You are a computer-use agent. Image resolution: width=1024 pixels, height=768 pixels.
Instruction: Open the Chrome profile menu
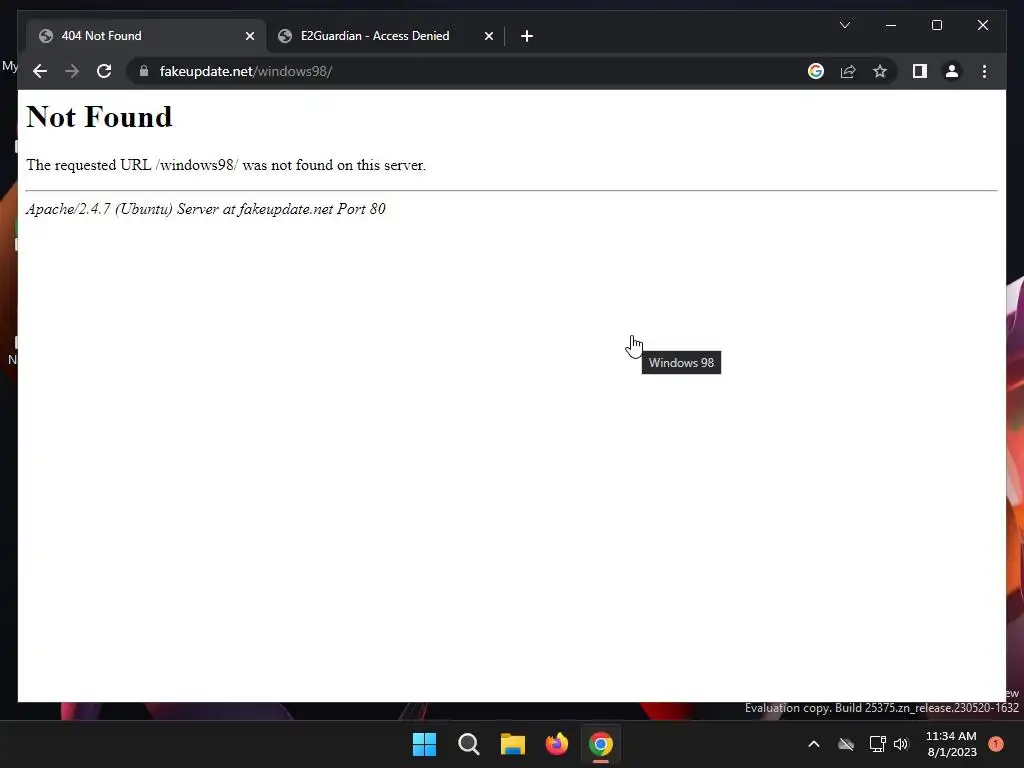point(952,71)
